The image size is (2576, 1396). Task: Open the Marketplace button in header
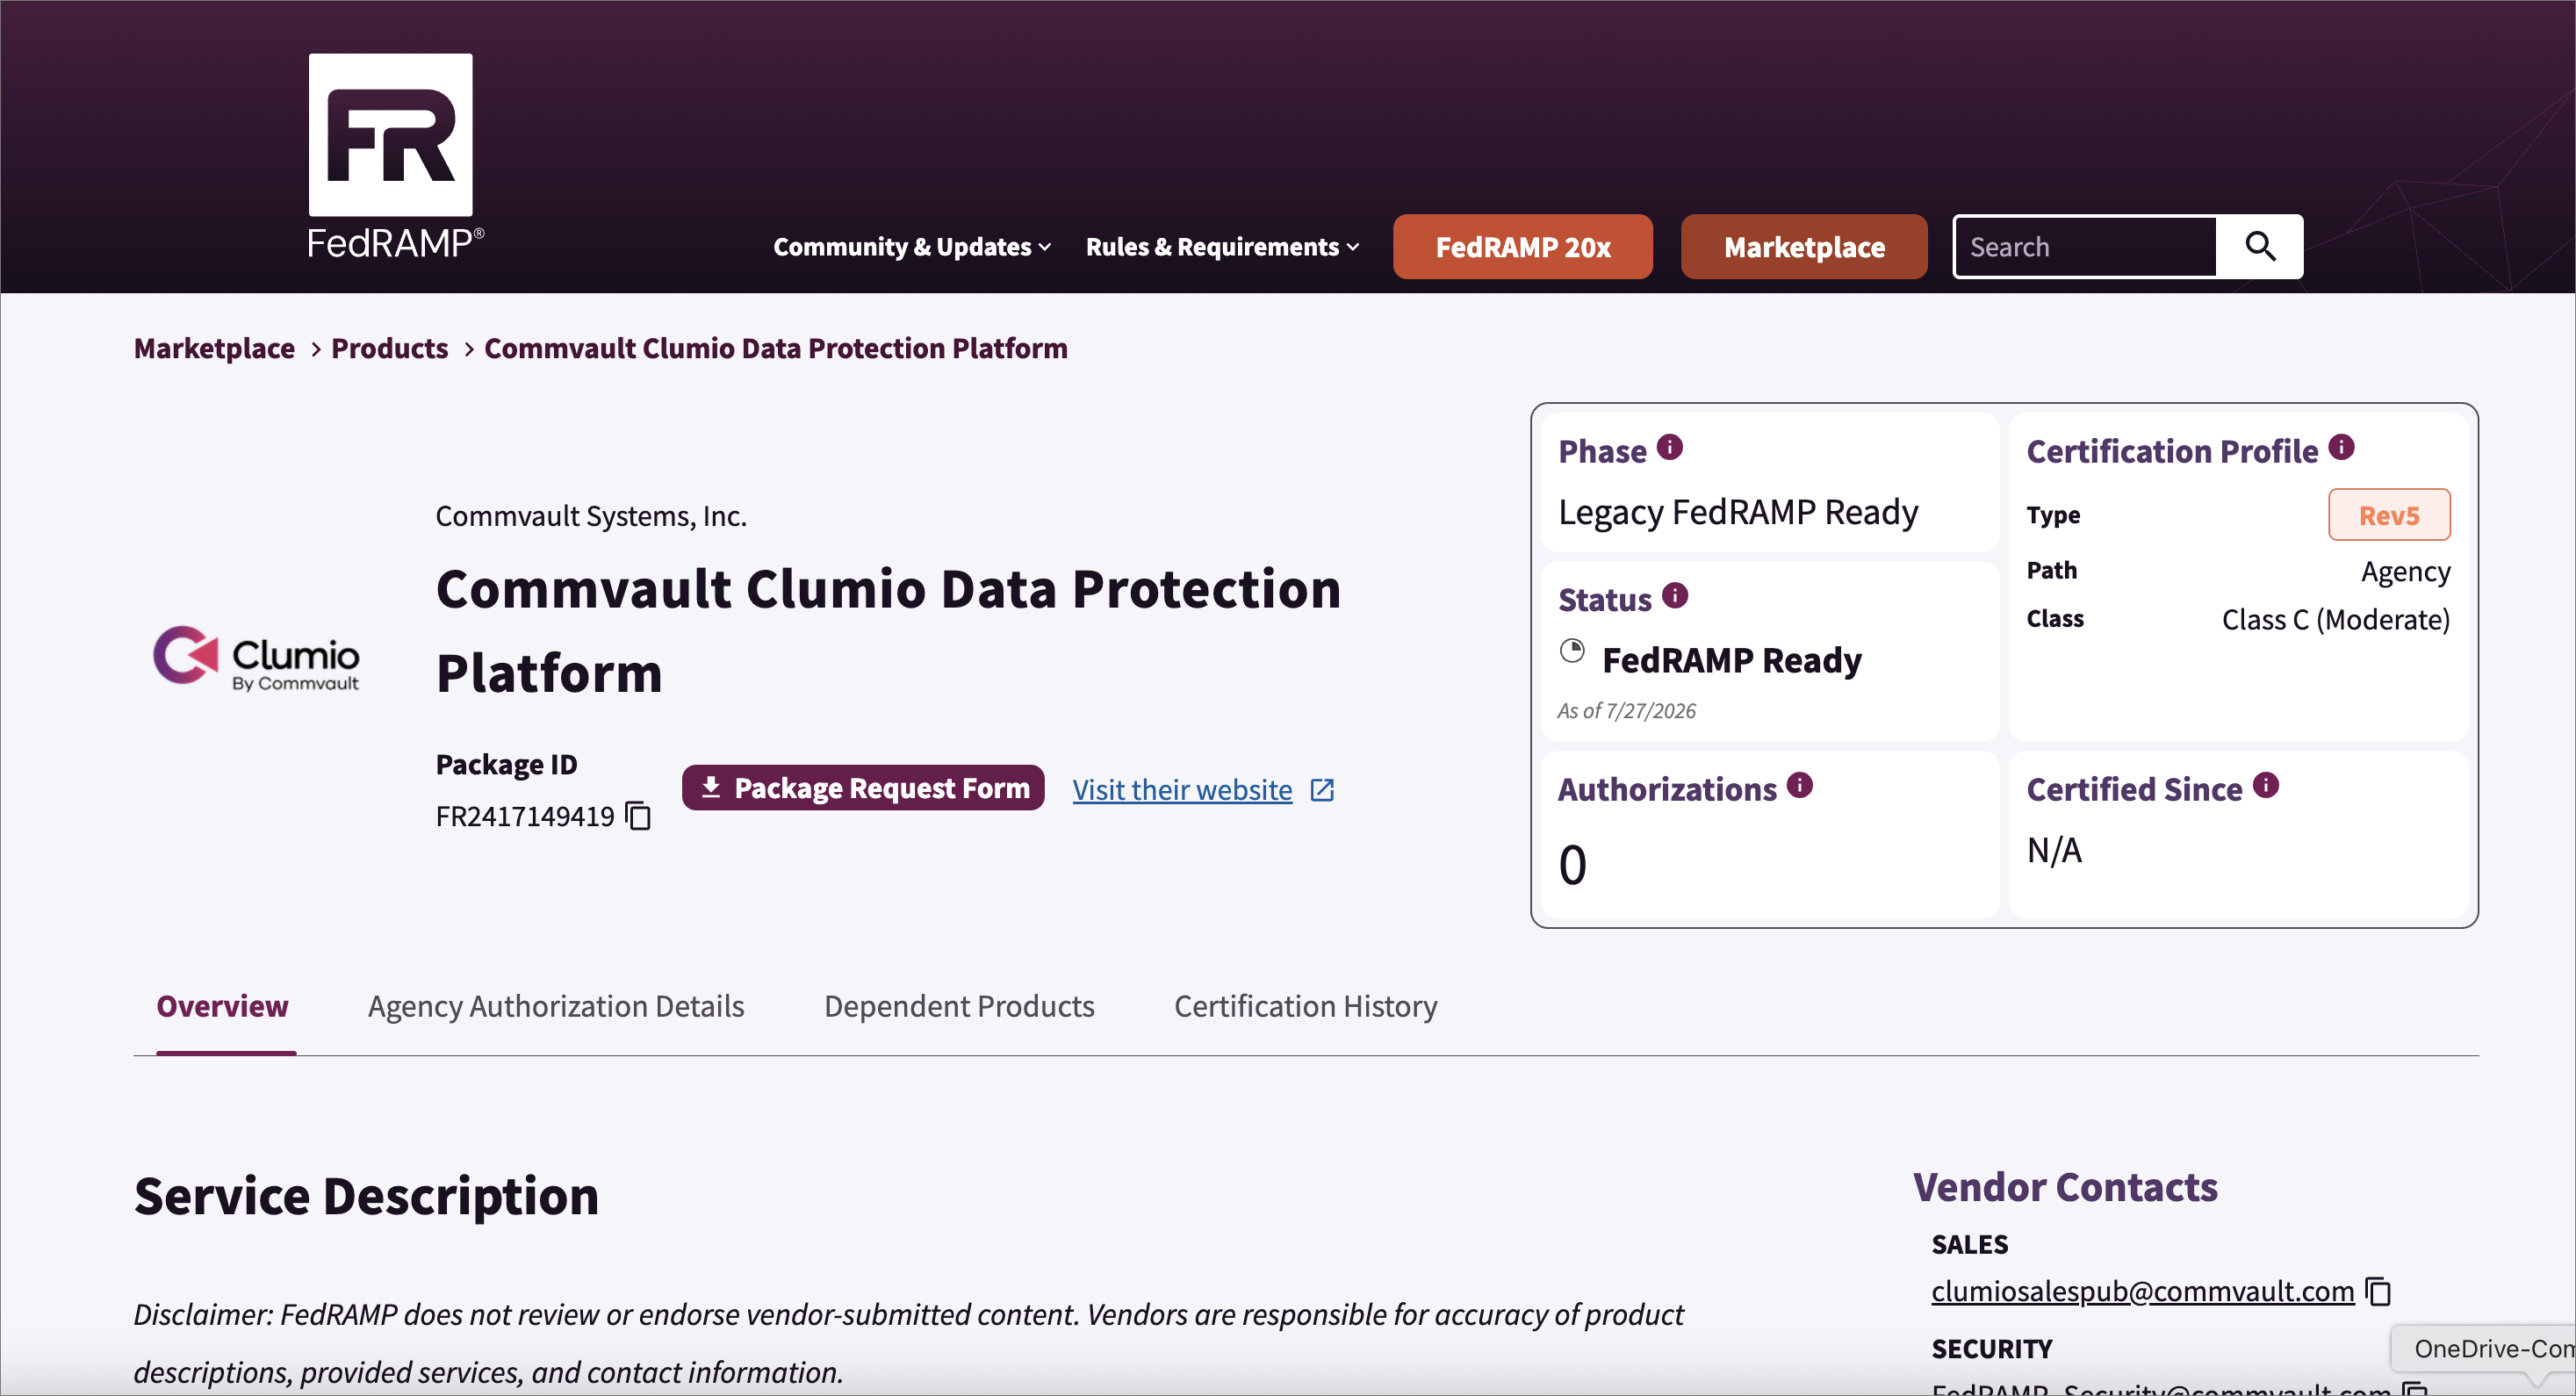1804,247
